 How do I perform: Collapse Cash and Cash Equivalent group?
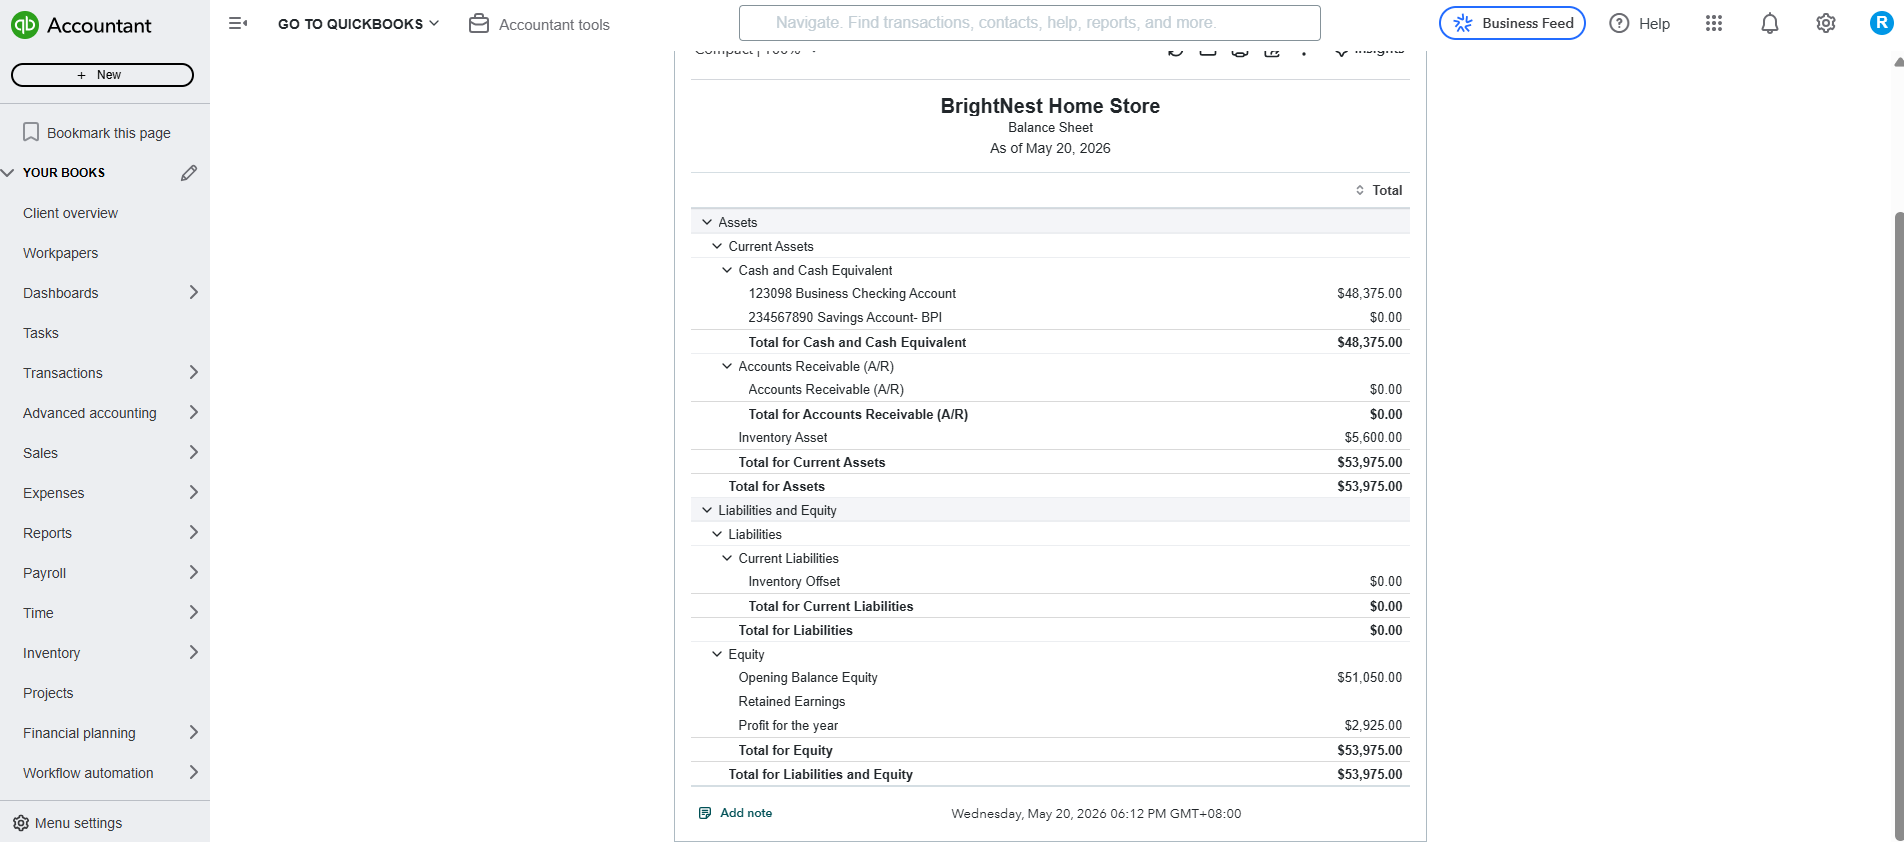[x=727, y=270]
